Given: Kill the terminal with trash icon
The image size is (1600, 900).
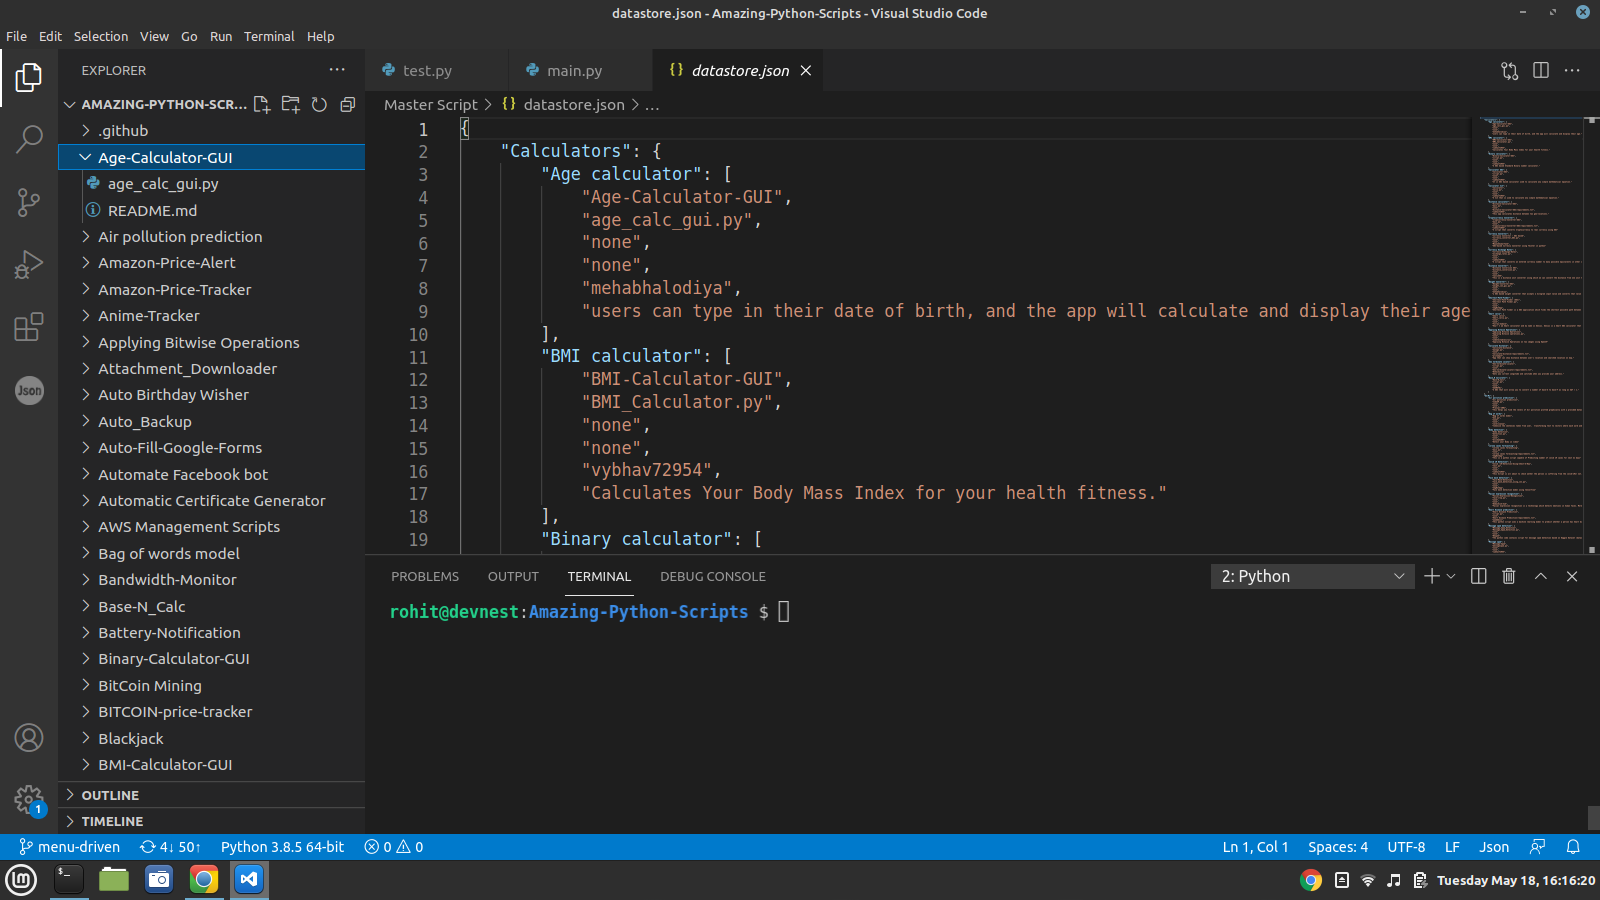Looking at the screenshot, I should pos(1509,576).
